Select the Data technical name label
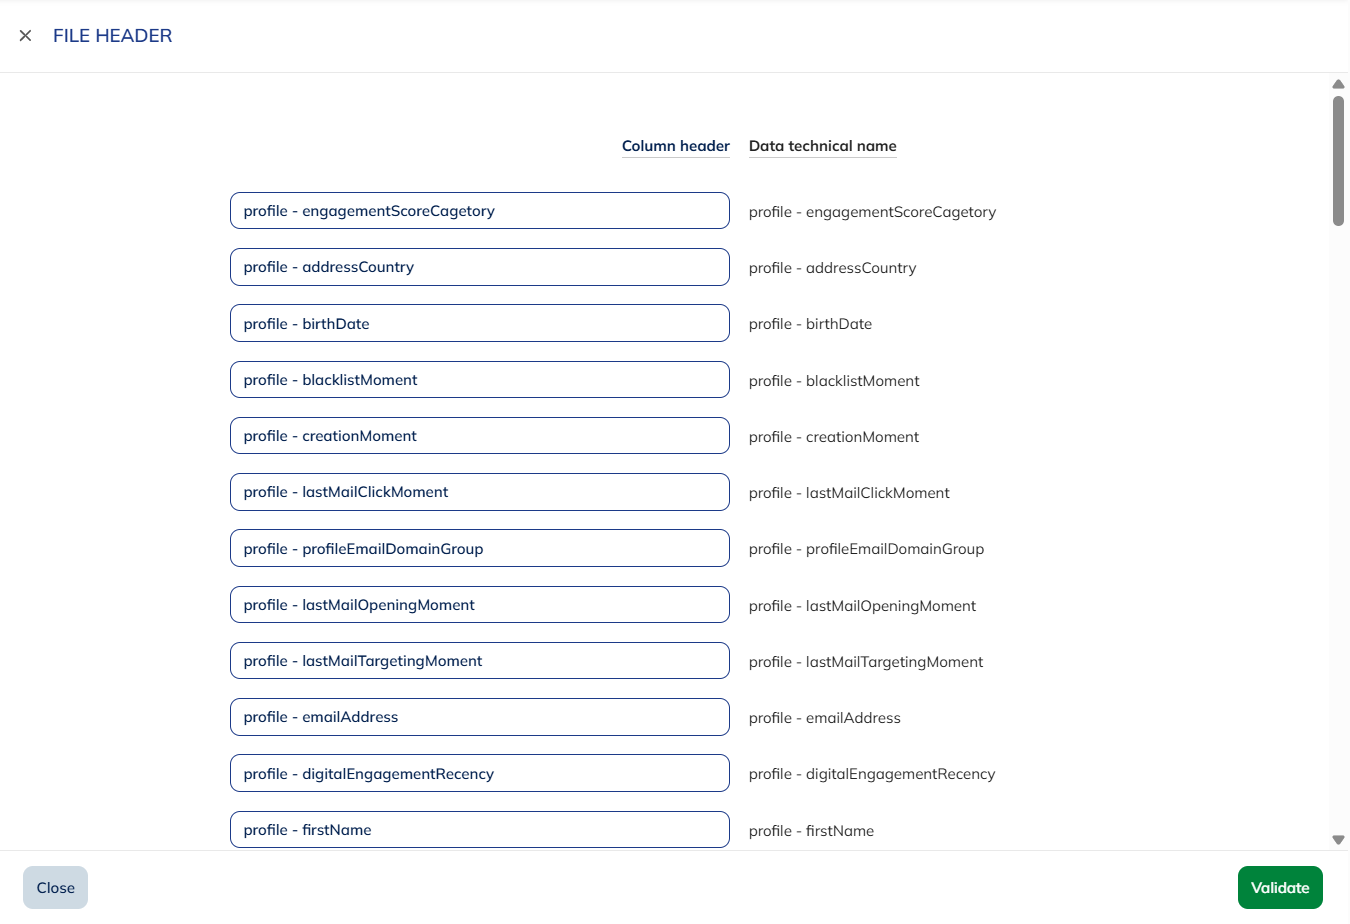The height and width of the screenshot is (924, 1350). coord(822,145)
